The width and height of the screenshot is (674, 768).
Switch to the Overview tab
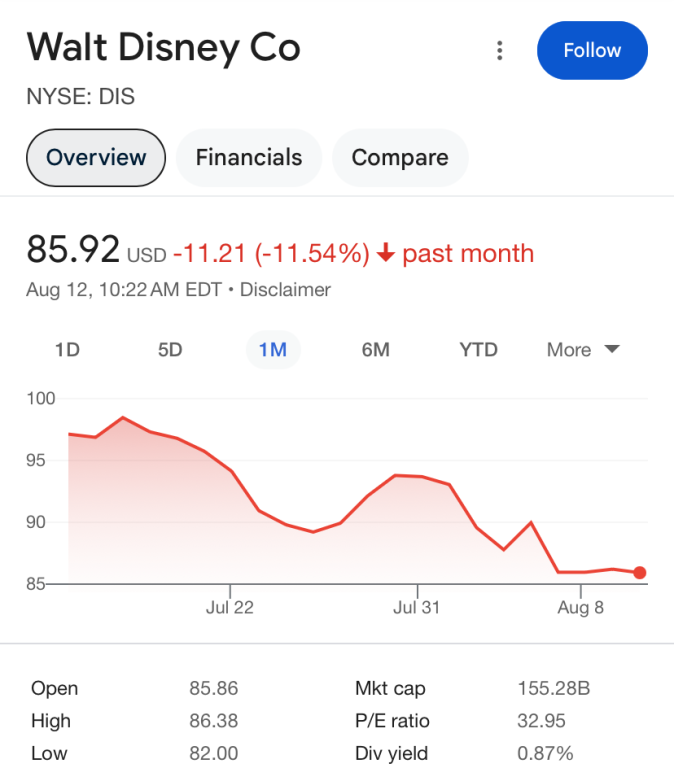coord(96,157)
